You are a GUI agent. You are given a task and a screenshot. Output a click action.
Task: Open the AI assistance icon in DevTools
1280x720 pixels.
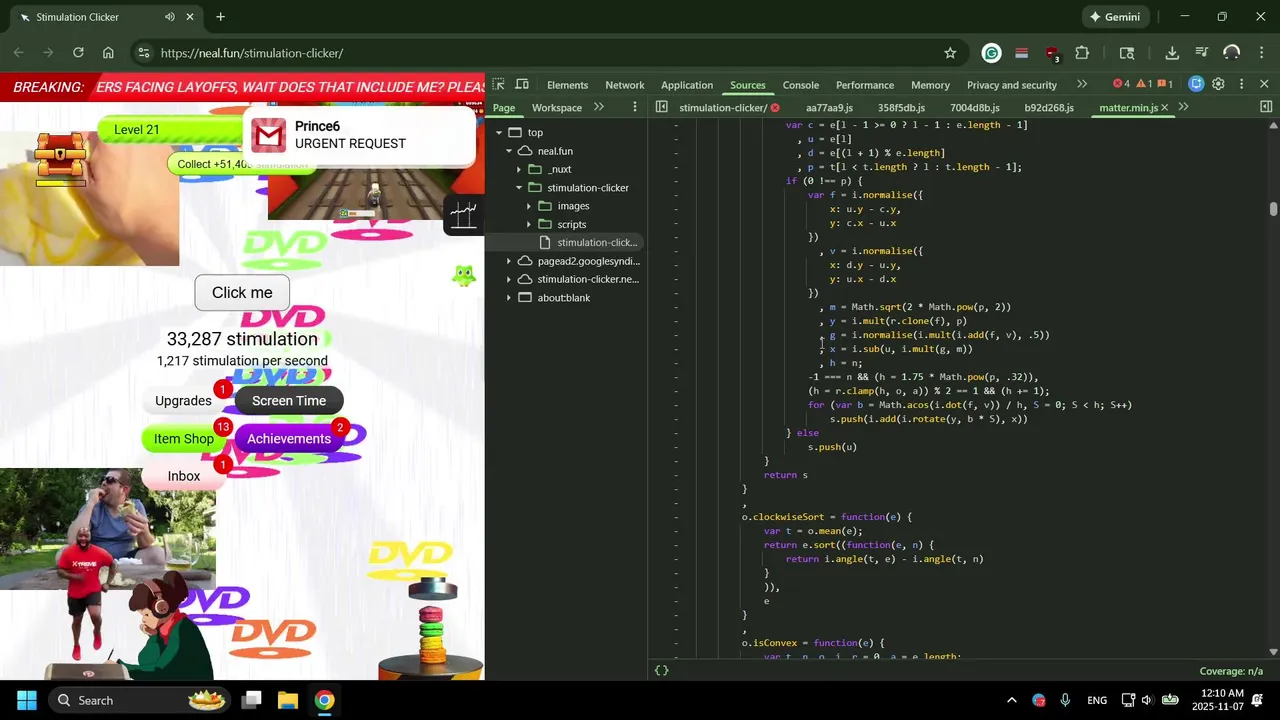click(1196, 84)
